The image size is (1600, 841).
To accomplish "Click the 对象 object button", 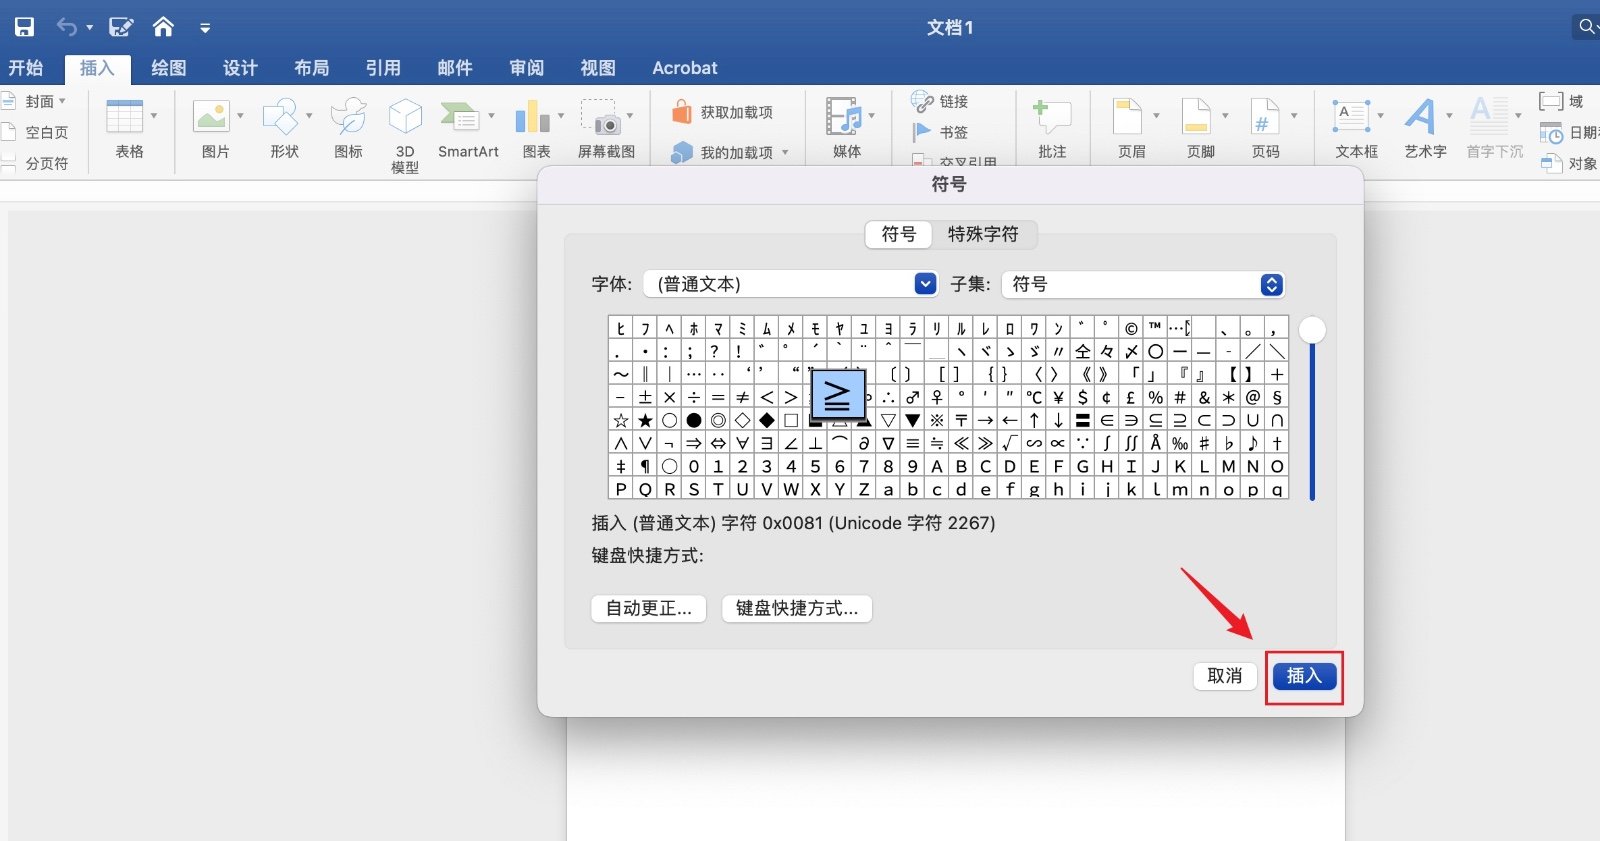I will (x=1568, y=163).
